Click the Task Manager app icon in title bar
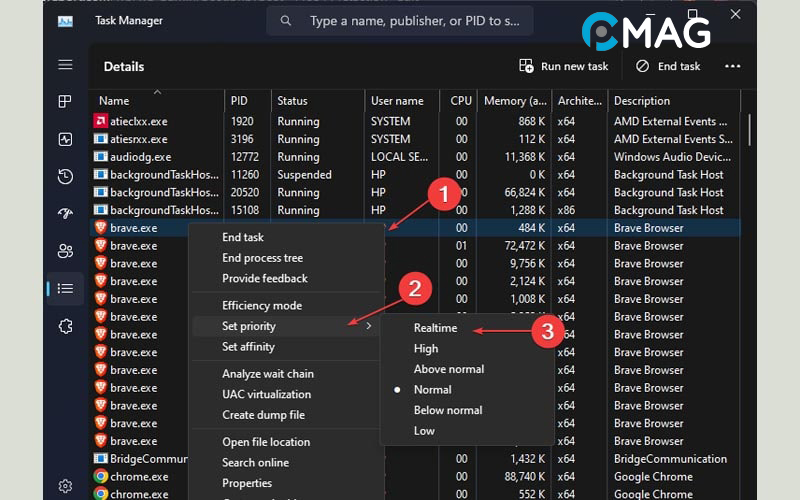 pyautogui.click(x=65, y=21)
